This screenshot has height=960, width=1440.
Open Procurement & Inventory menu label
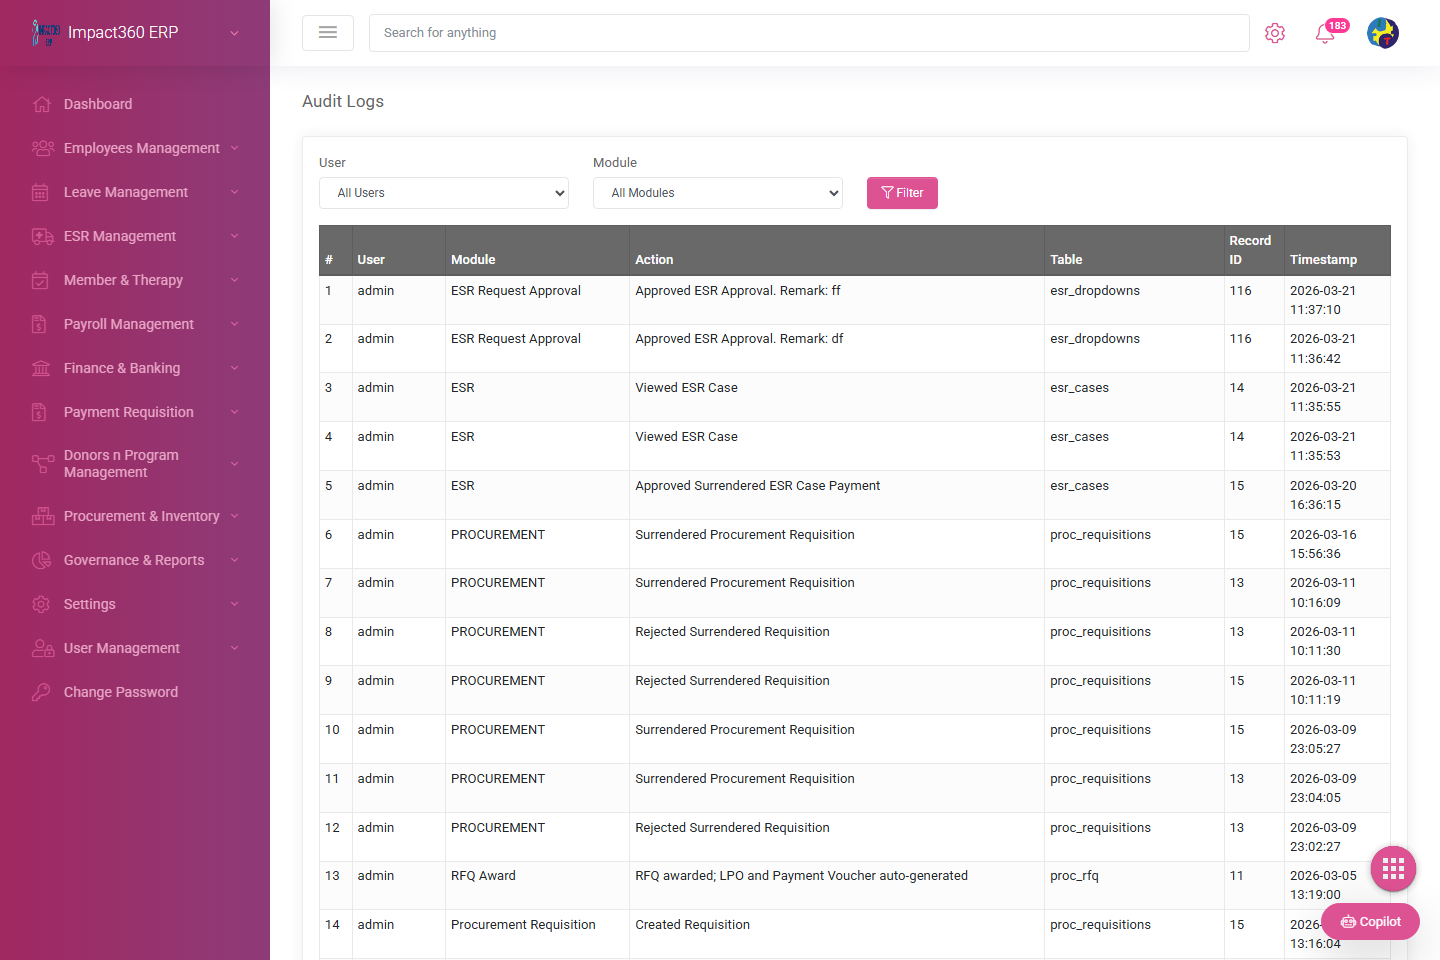pyautogui.click(x=142, y=516)
